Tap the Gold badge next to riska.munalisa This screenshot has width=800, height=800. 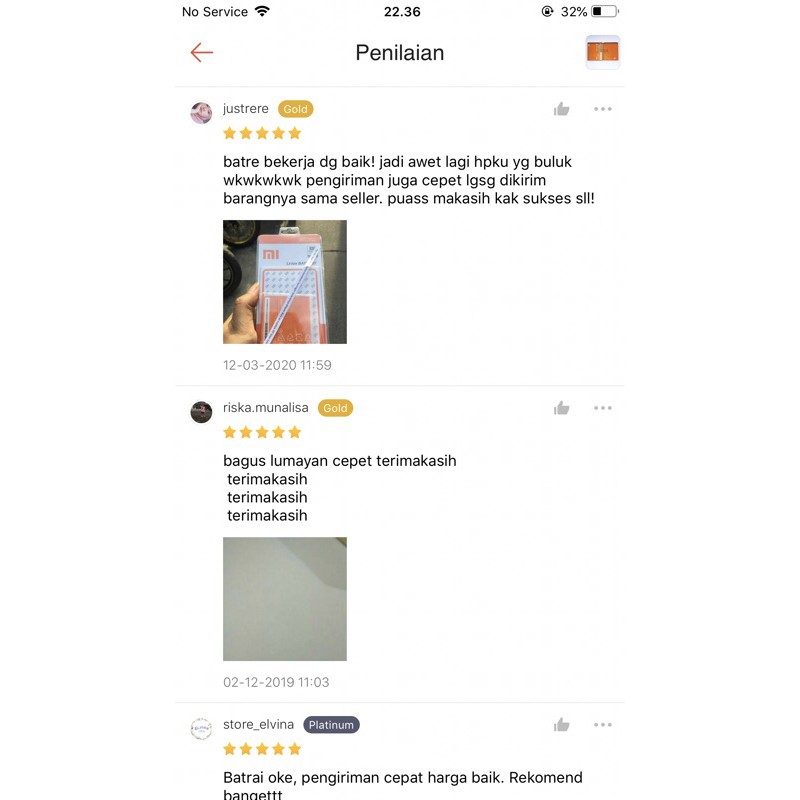(335, 408)
